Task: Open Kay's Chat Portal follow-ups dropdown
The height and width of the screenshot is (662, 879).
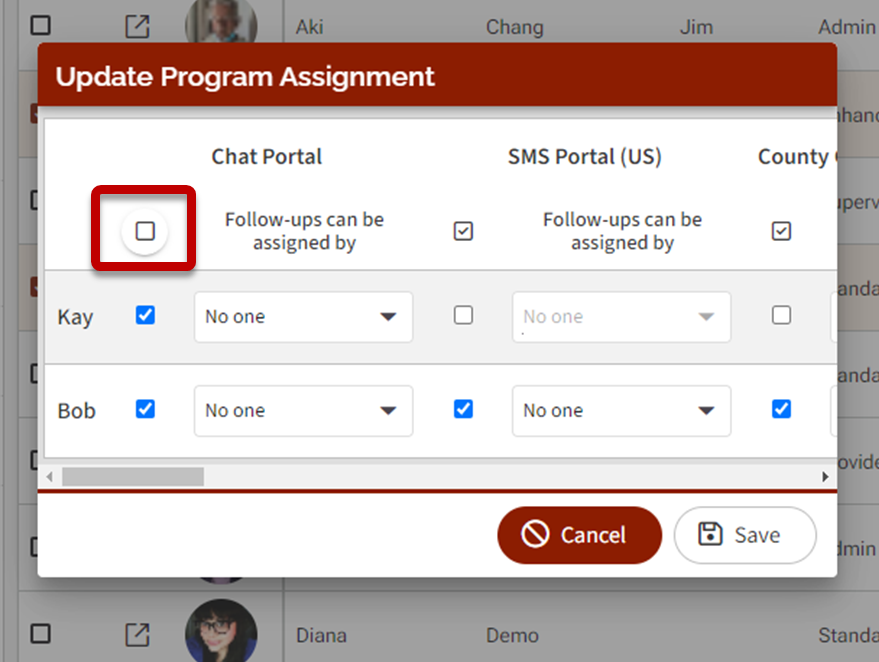Action: click(303, 317)
